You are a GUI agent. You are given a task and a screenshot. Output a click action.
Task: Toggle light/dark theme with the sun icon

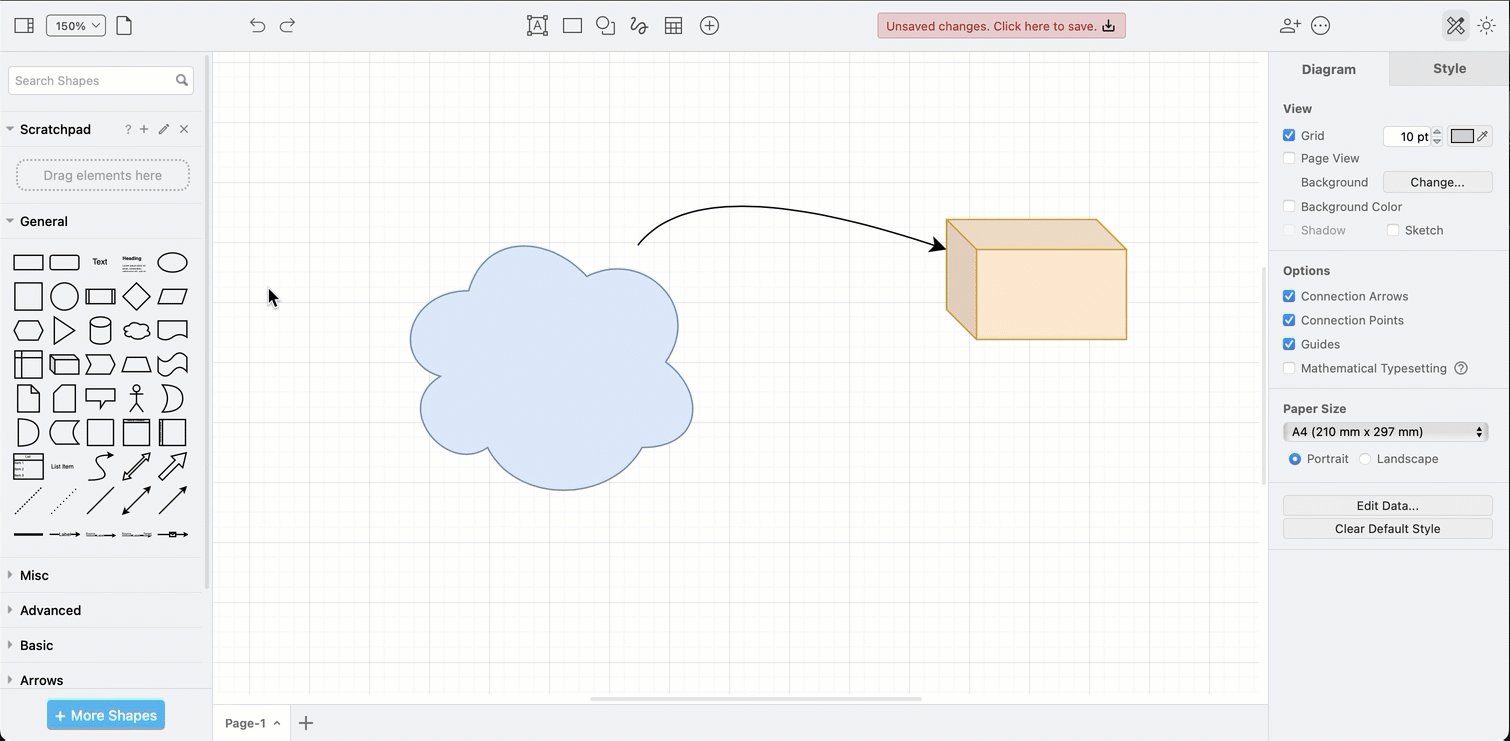(1487, 25)
